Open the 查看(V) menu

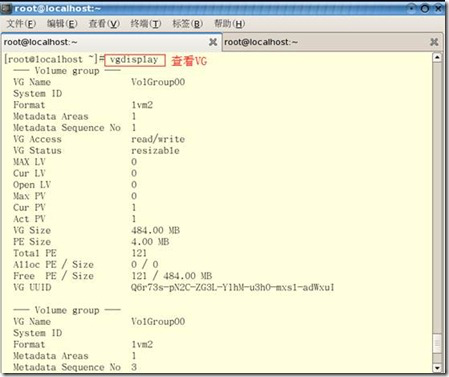104,24
